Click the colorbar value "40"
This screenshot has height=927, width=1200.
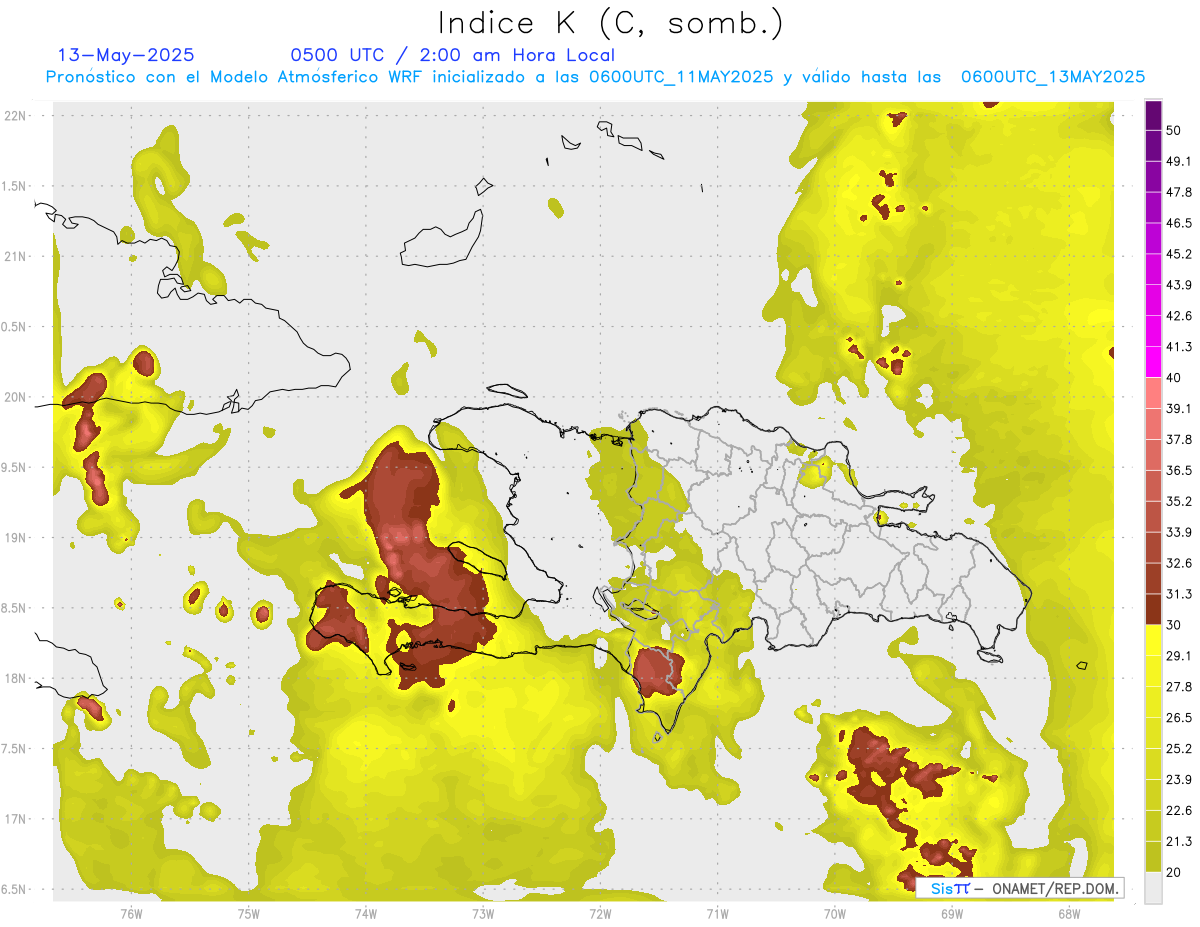click(x=1175, y=378)
